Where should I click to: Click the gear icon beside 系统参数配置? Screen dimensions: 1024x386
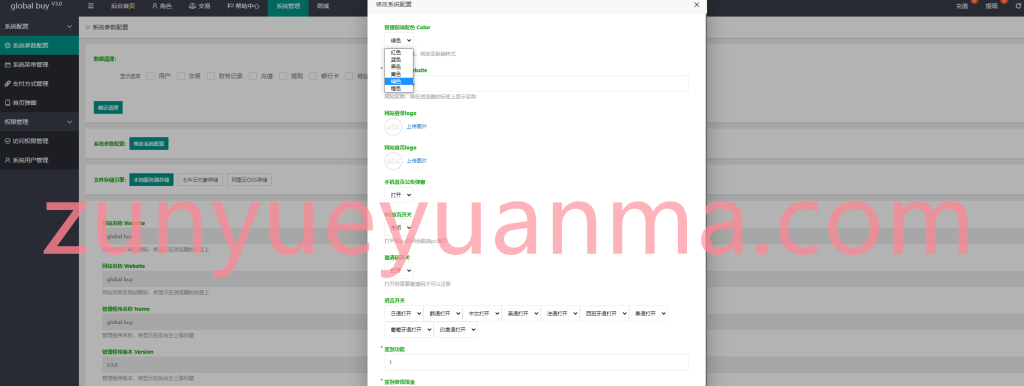coord(7,46)
